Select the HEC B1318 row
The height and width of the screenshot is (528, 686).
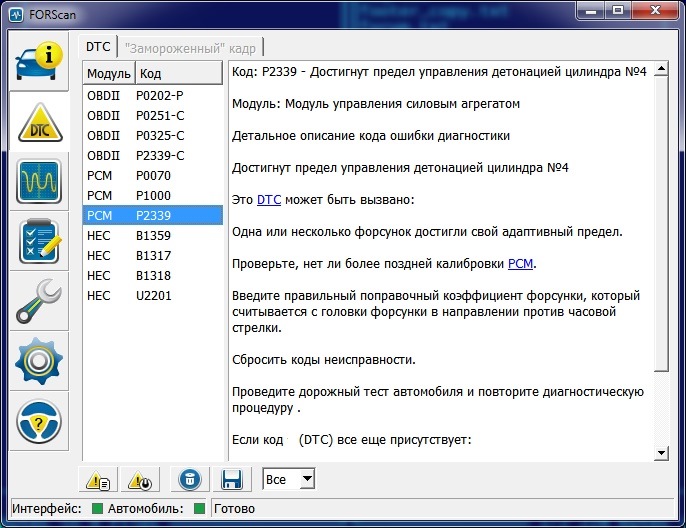point(153,276)
